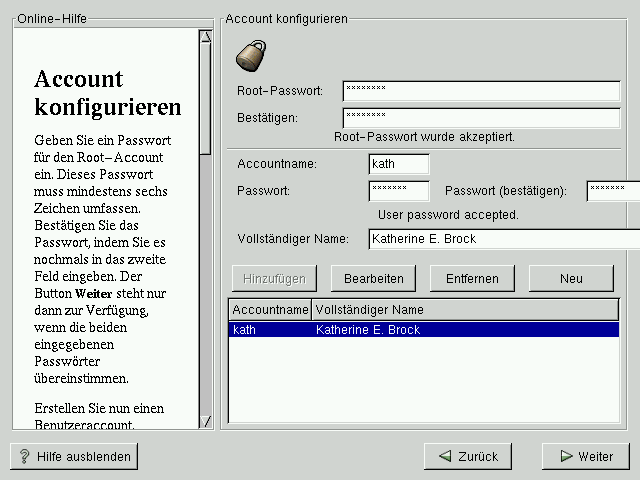Click the right arrow icon on Weiter
This screenshot has height=480, width=640.
click(566, 456)
